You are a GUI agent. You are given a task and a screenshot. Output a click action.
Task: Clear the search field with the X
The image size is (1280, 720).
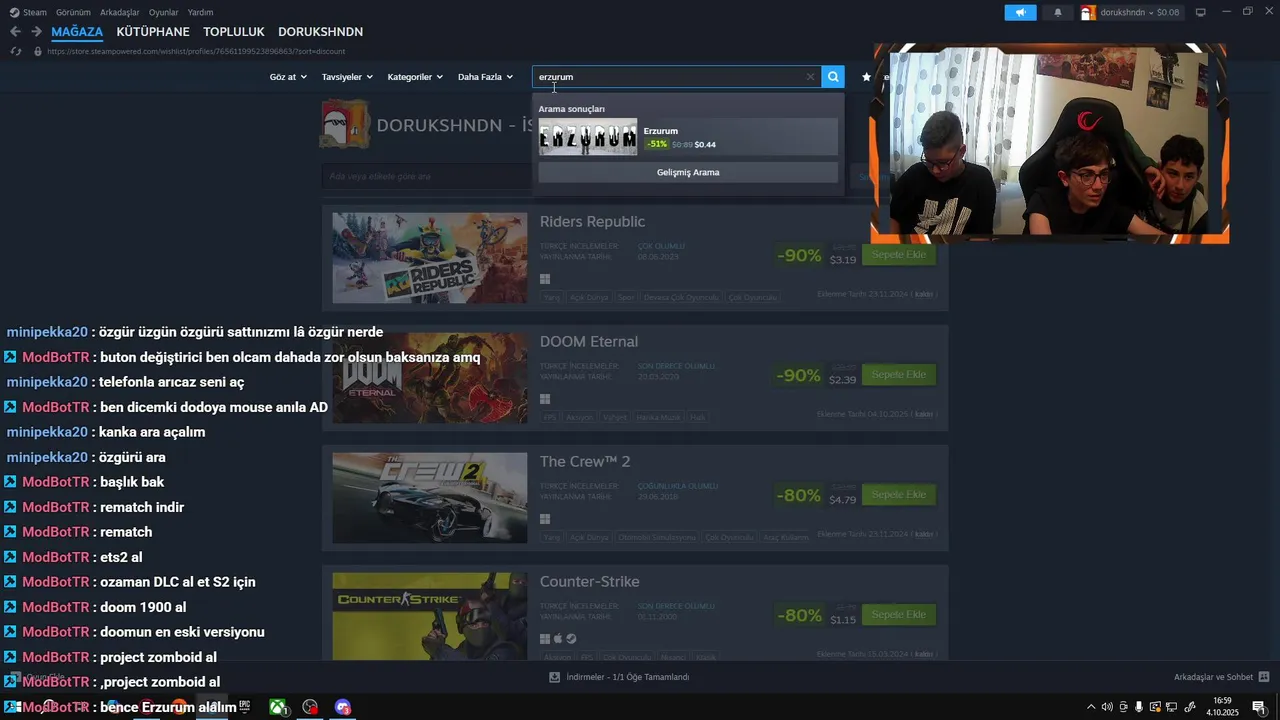pyautogui.click(x=810, y=77)
